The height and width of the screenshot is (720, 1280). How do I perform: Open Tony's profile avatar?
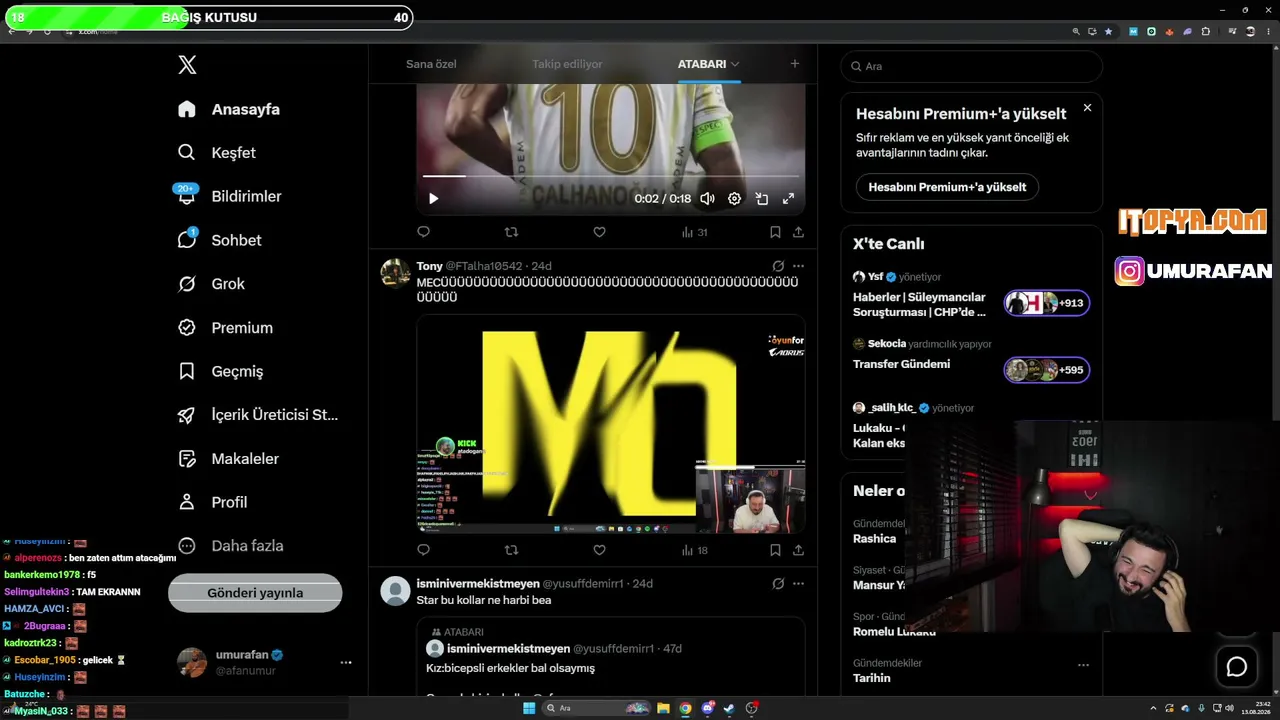click(x=396, y=273)
